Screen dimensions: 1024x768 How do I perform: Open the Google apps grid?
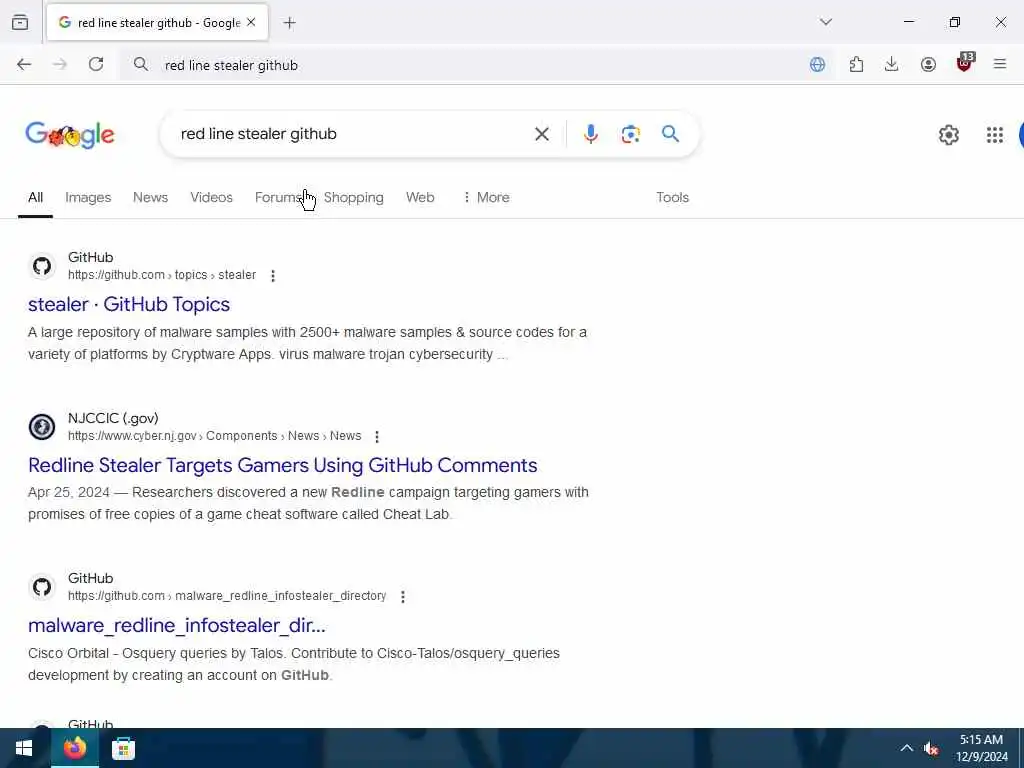(995, 135)
